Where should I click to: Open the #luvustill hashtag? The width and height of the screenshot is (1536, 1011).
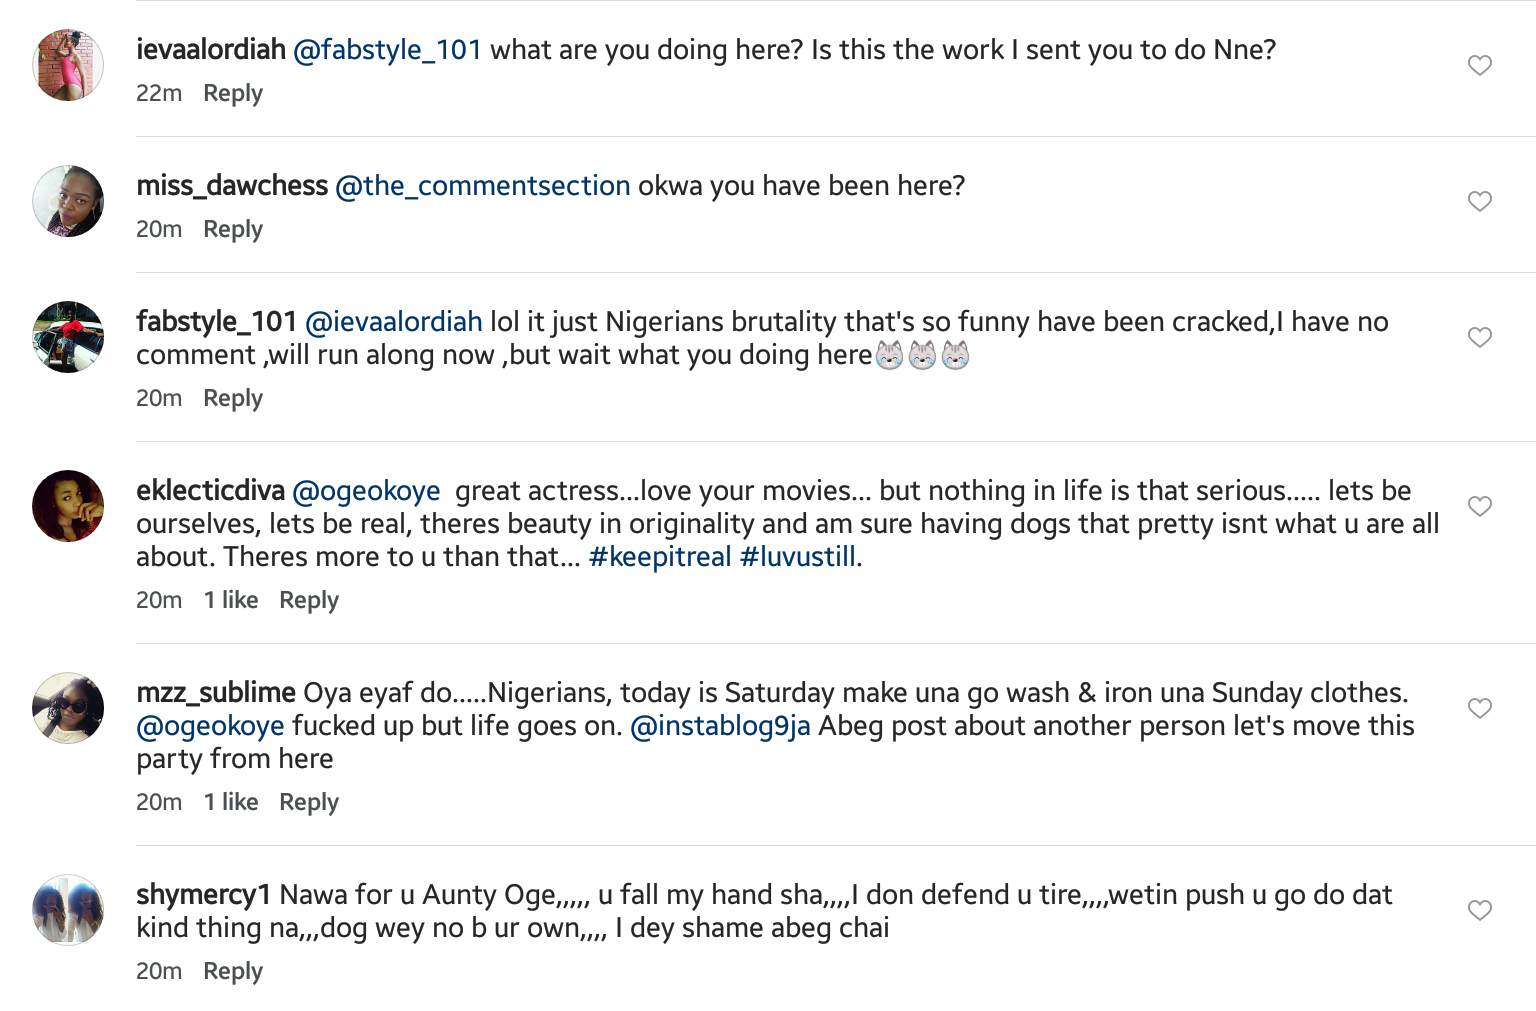pos(797,558)
